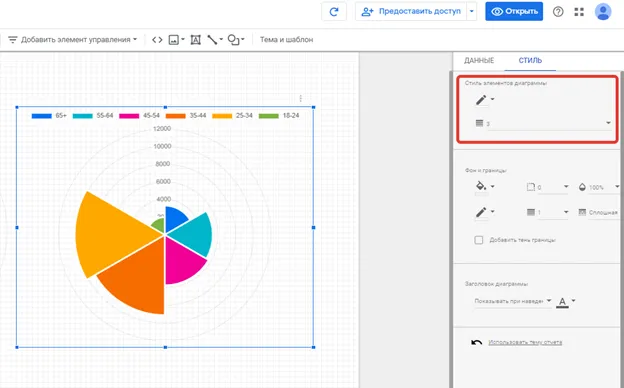Image resolution: width=624 pixels, height=388 pixels.
Task: Open the share access dropdown arrow
Action: [x=472, y=12]
